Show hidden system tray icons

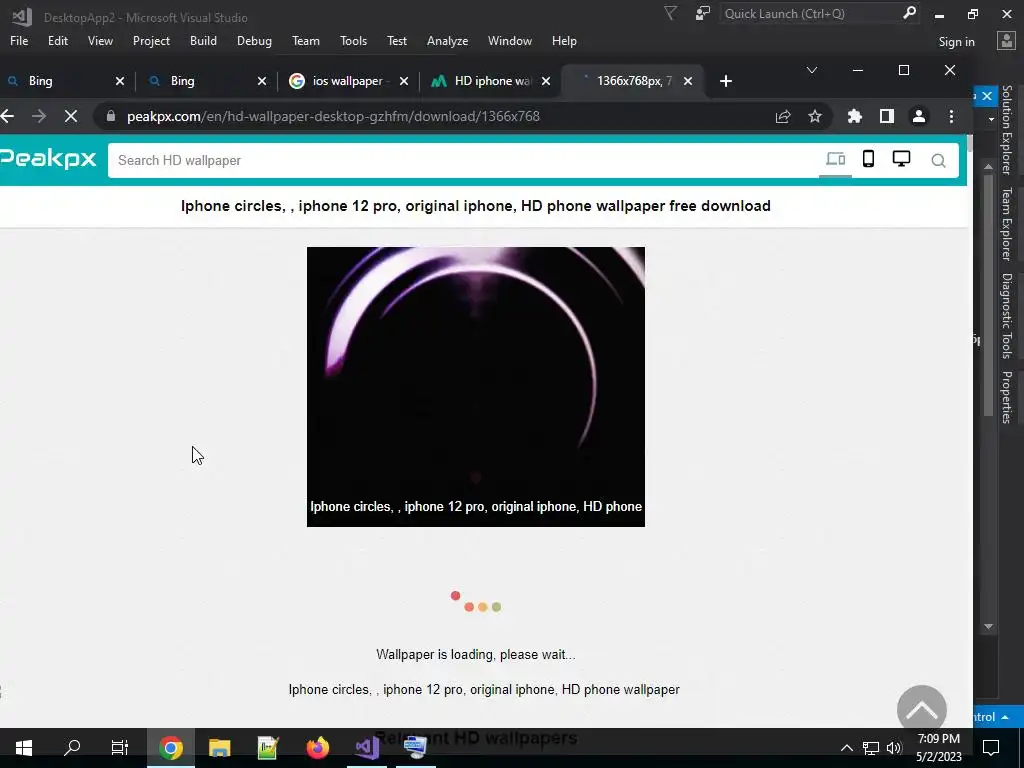846,748
